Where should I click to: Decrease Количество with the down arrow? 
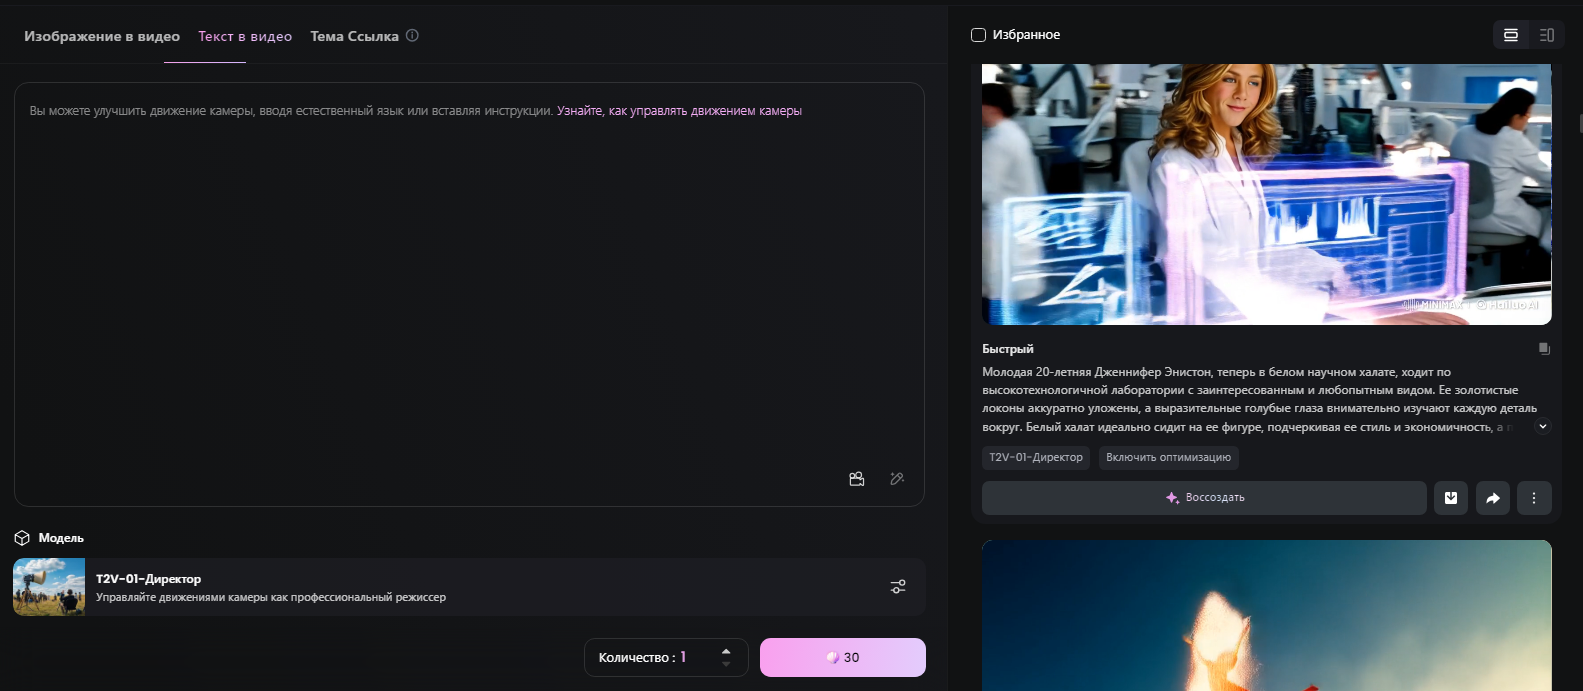(x=726, y=664)
